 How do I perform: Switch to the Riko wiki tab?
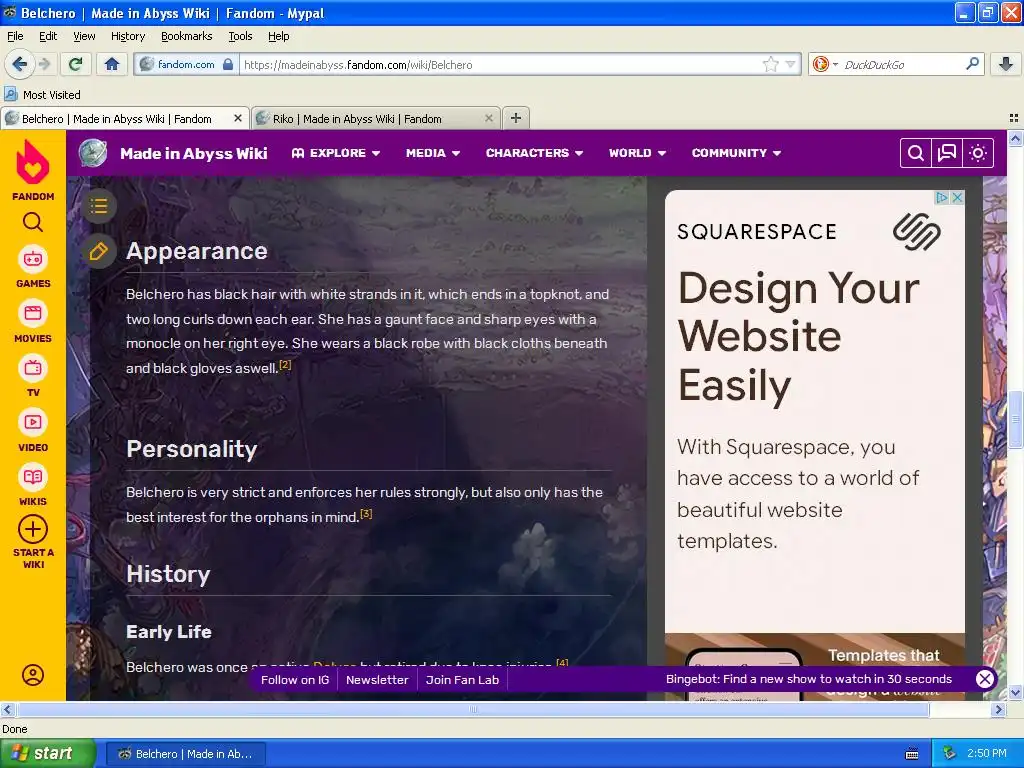click(x=376, y=118)
